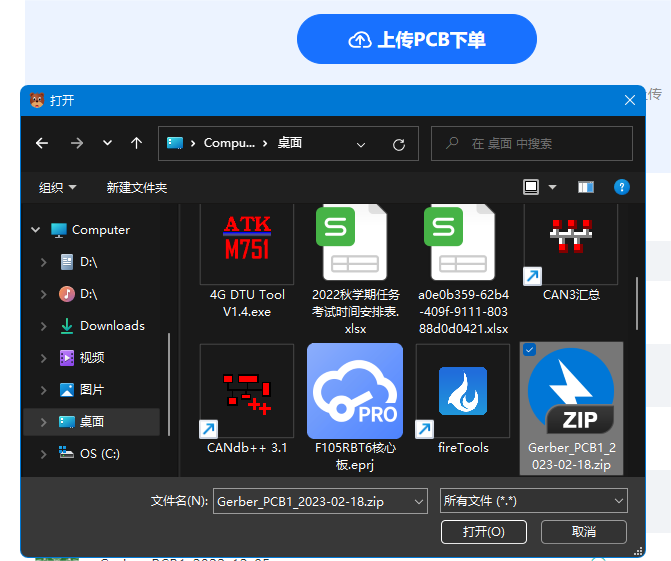Go back with the left arrow

[x=42, y=143]
